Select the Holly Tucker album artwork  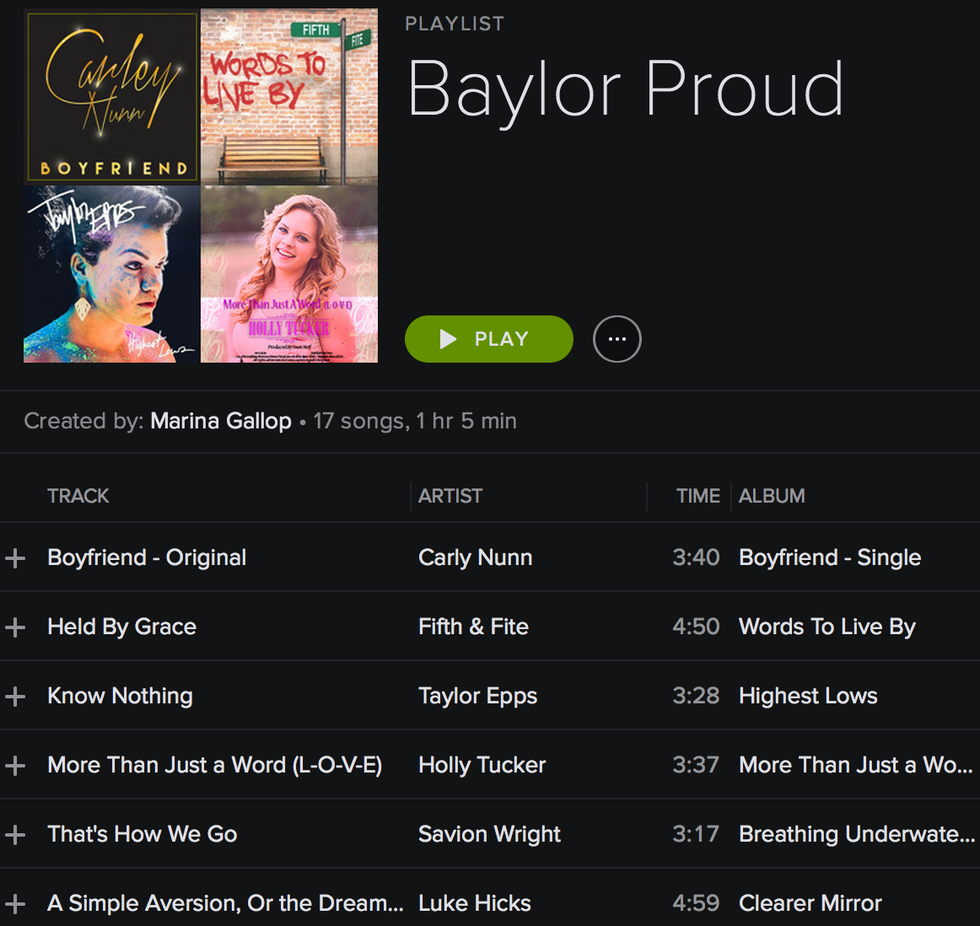pos(289,274)
